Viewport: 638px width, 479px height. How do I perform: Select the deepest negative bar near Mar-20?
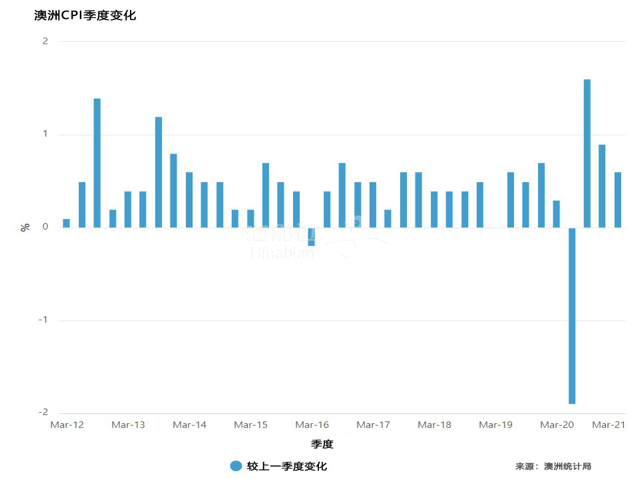[x=572, y=315]
